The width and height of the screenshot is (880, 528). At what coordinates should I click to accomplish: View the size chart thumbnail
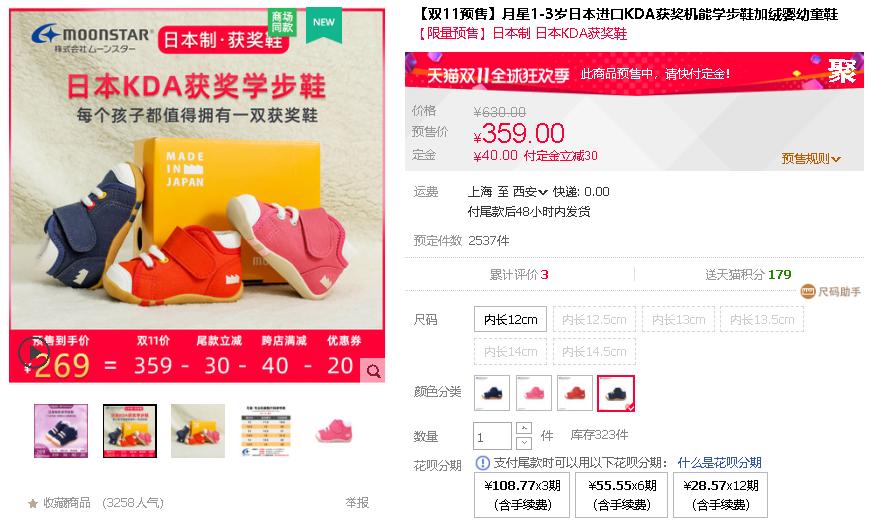266,431
